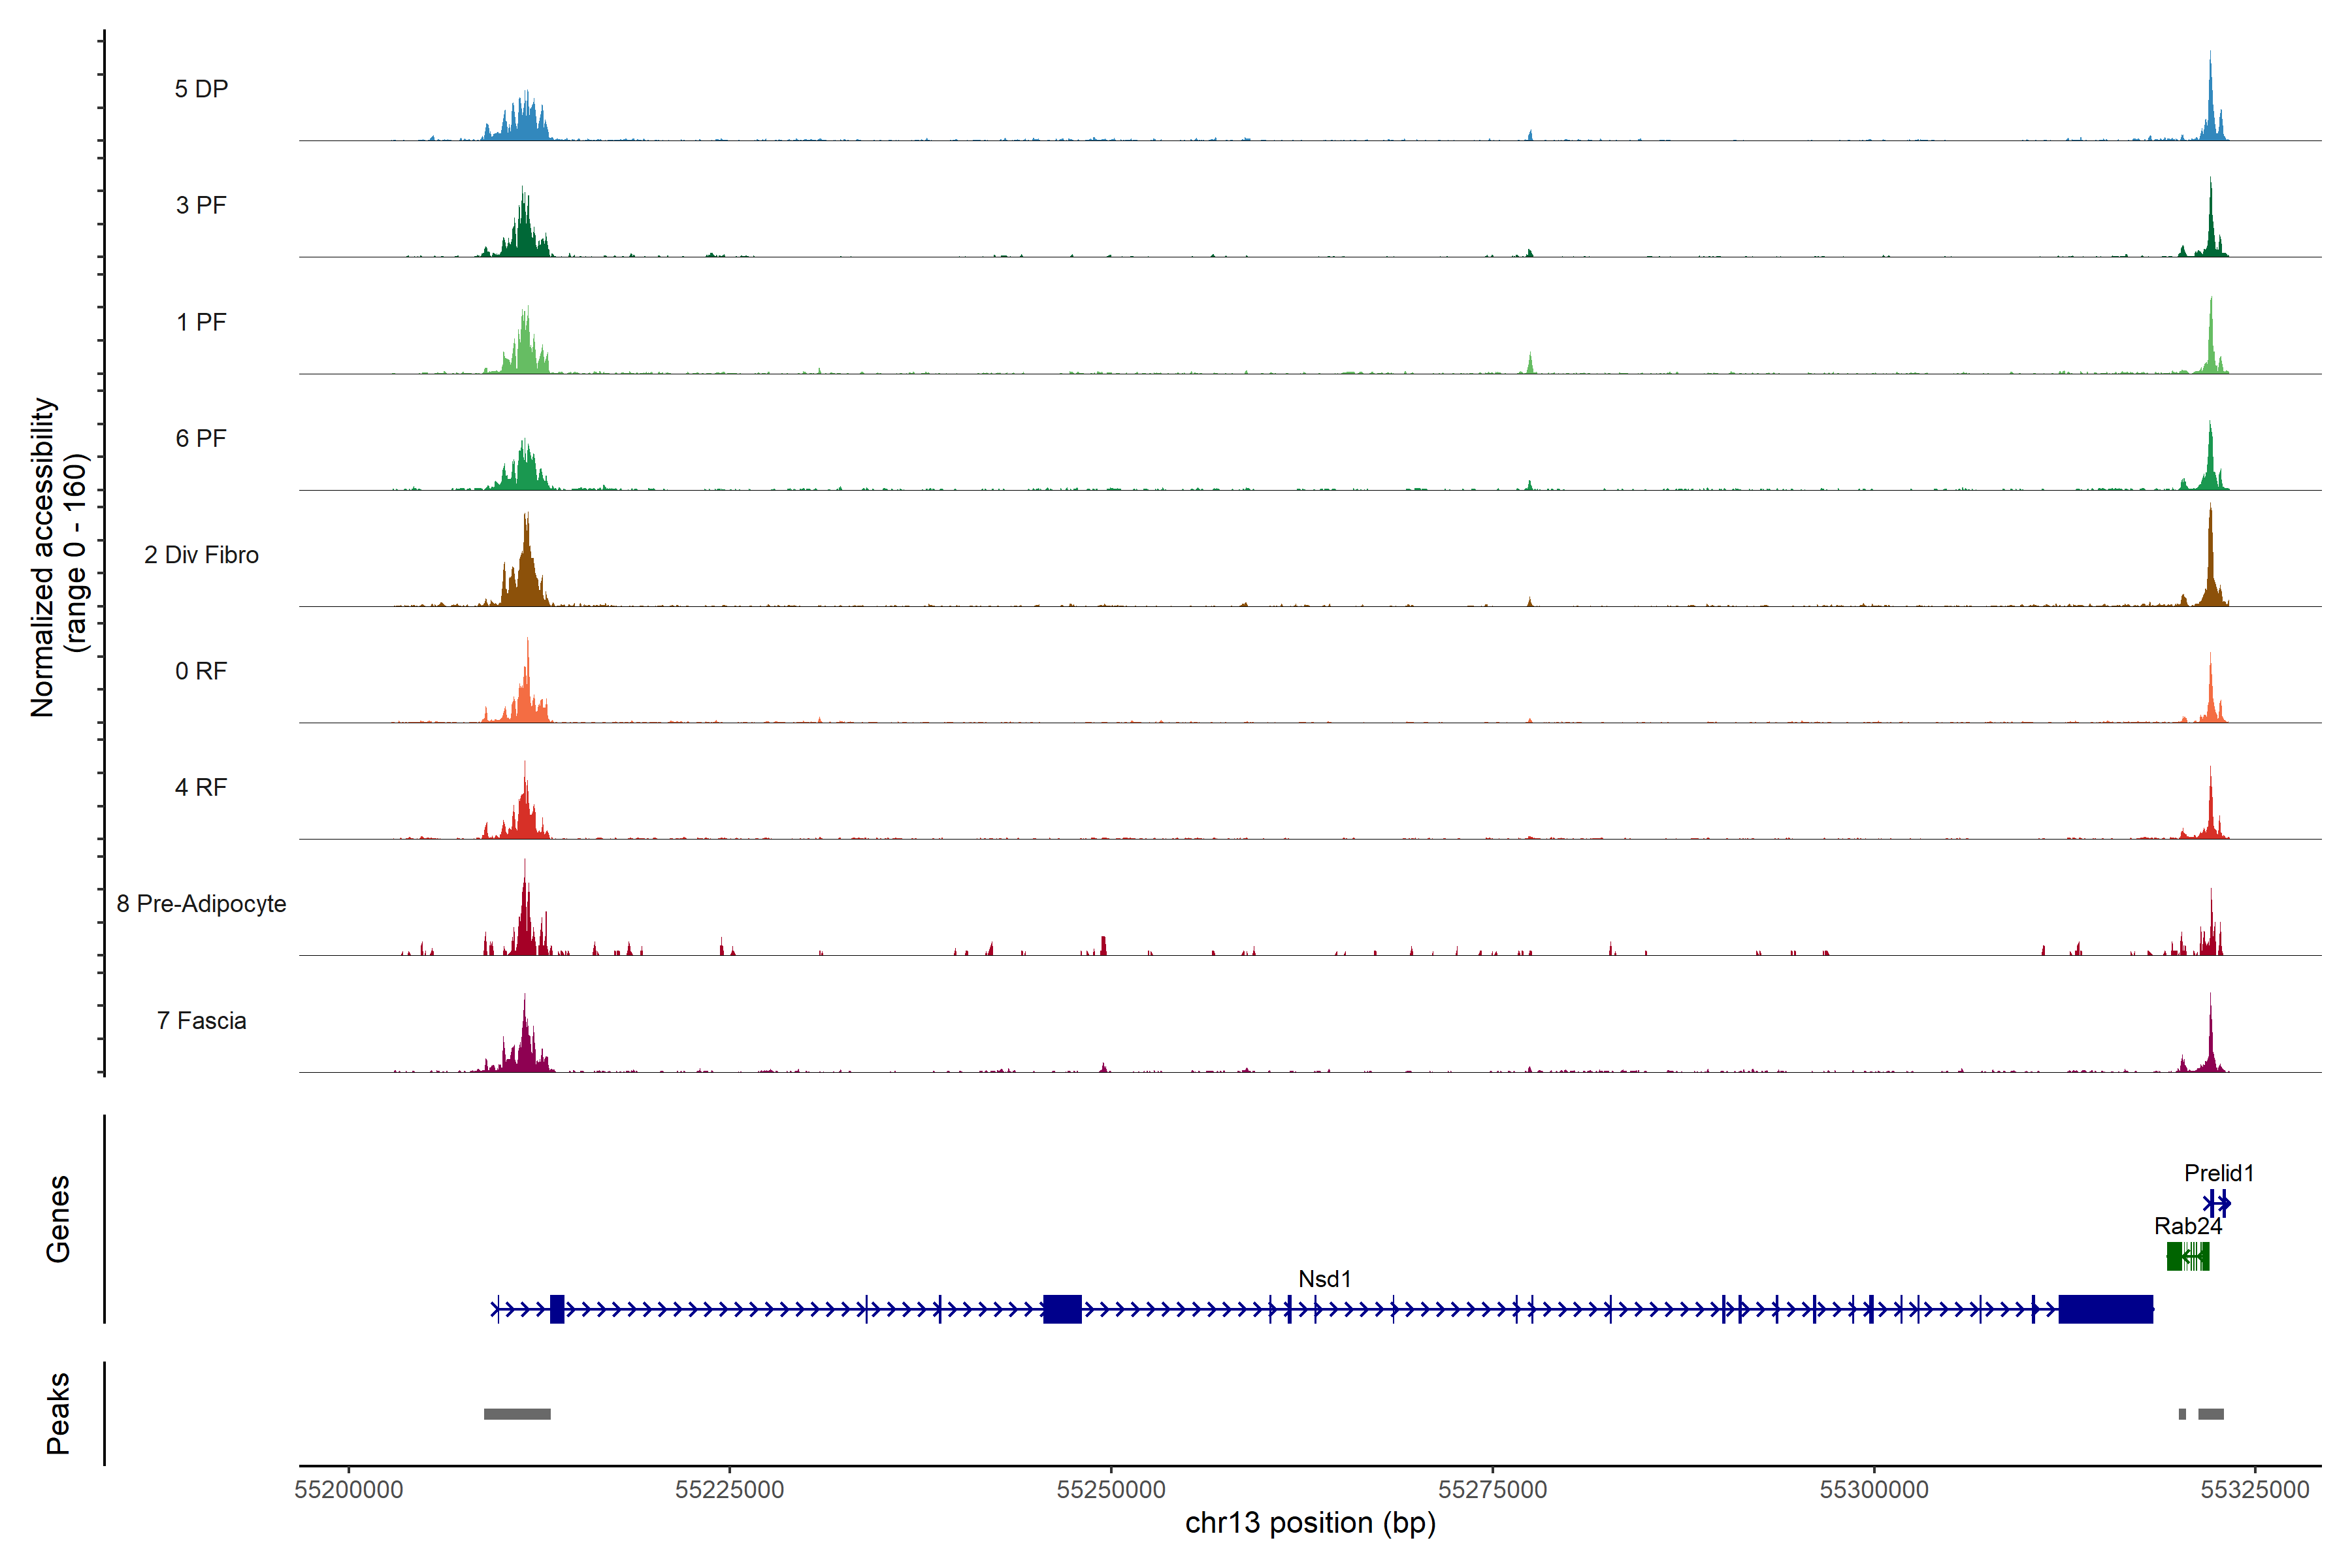Click the 8 Pre-Adipocyte track label
The image size is (2352, 1568).
[201, 904]
